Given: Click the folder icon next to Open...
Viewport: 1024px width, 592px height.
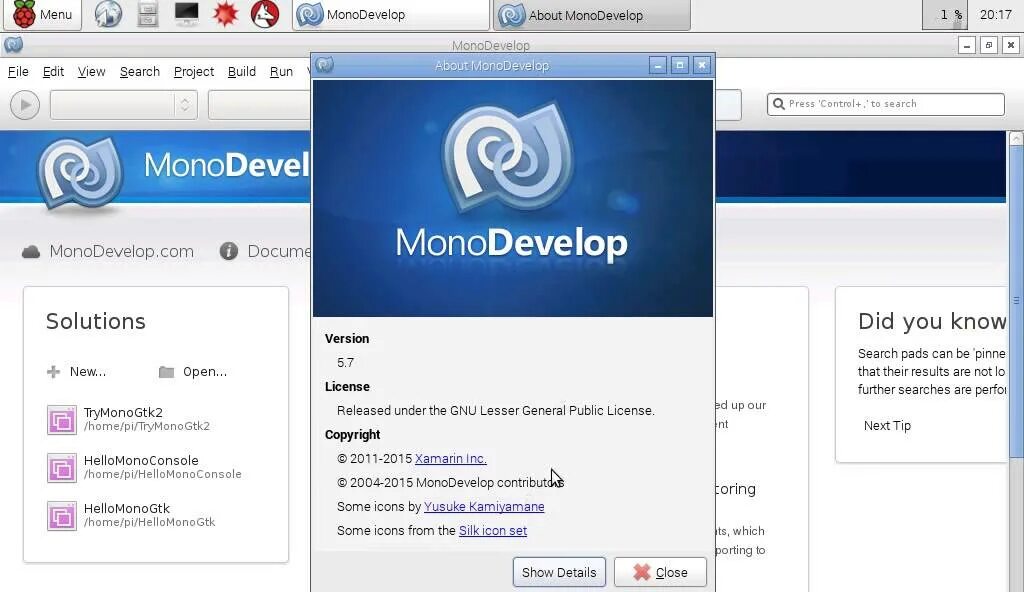Looking at the screenshot, I should point(167,372).
